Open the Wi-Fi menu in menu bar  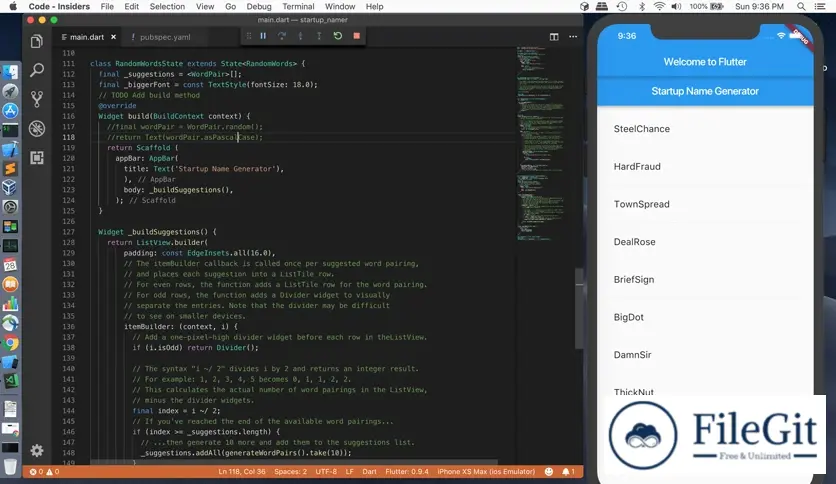pos(660,6)
